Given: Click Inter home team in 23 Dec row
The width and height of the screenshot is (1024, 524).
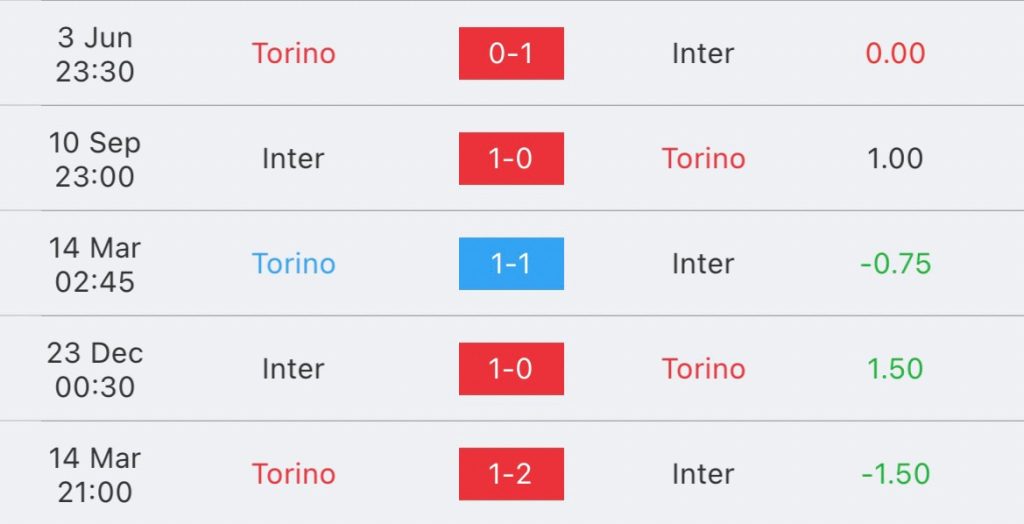Looking at the screenshot, I should (x=293, y=369).
